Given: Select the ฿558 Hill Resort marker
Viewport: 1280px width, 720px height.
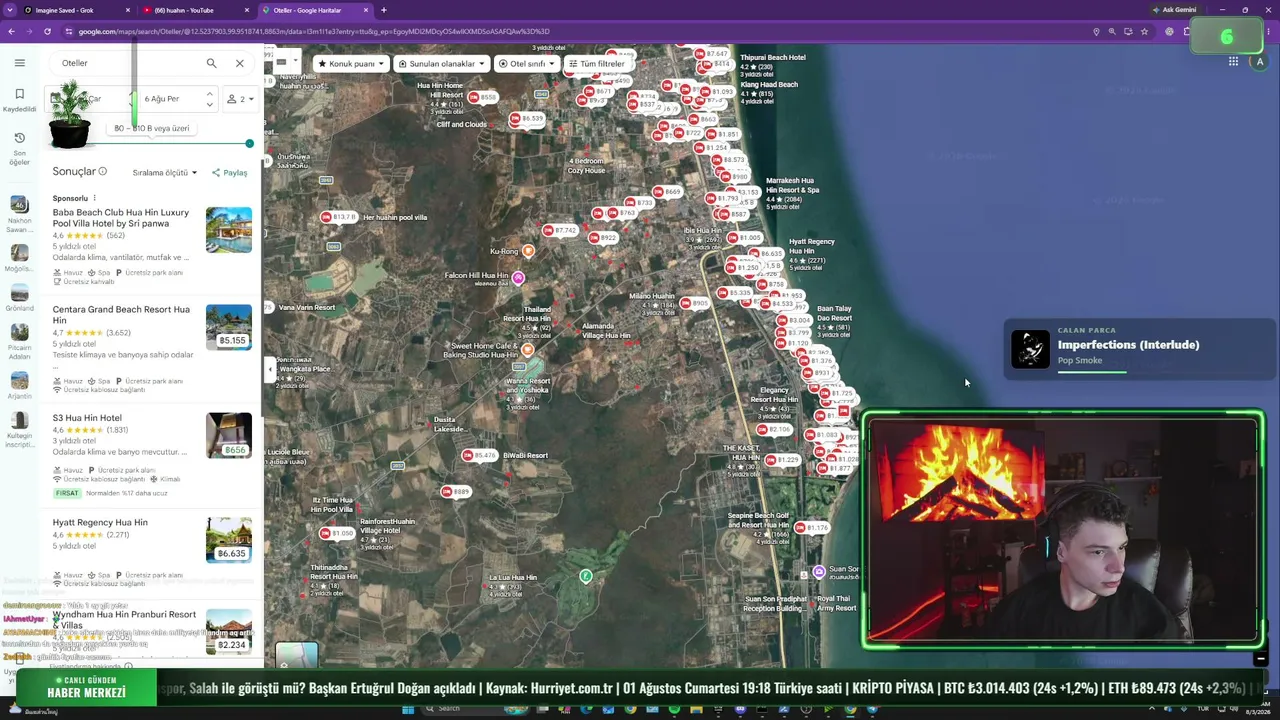Looking at the screenshot, I should 482,97.
